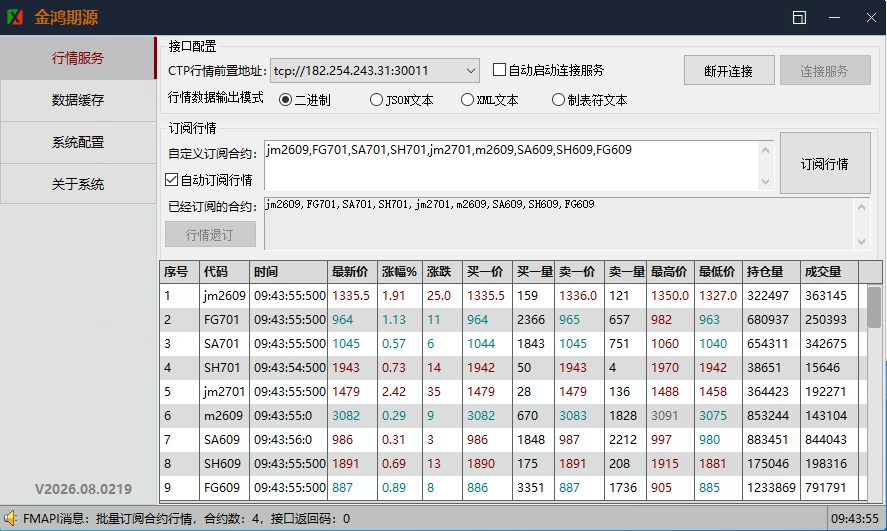Select the jm2609 code cell
This screenshot has width=887, height=531.
click(224, 296)
